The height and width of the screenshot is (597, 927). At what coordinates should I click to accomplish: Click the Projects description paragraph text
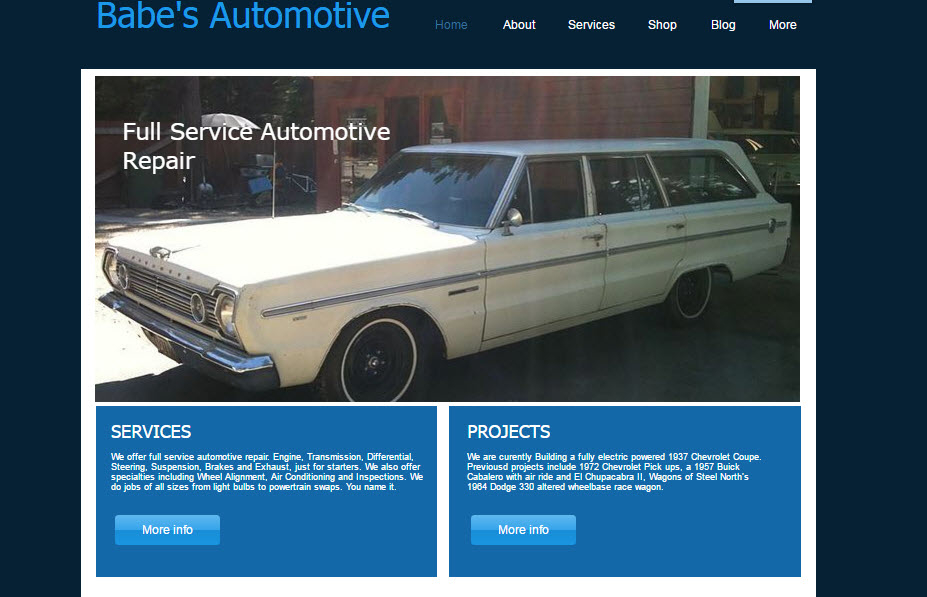click(614, 472)
